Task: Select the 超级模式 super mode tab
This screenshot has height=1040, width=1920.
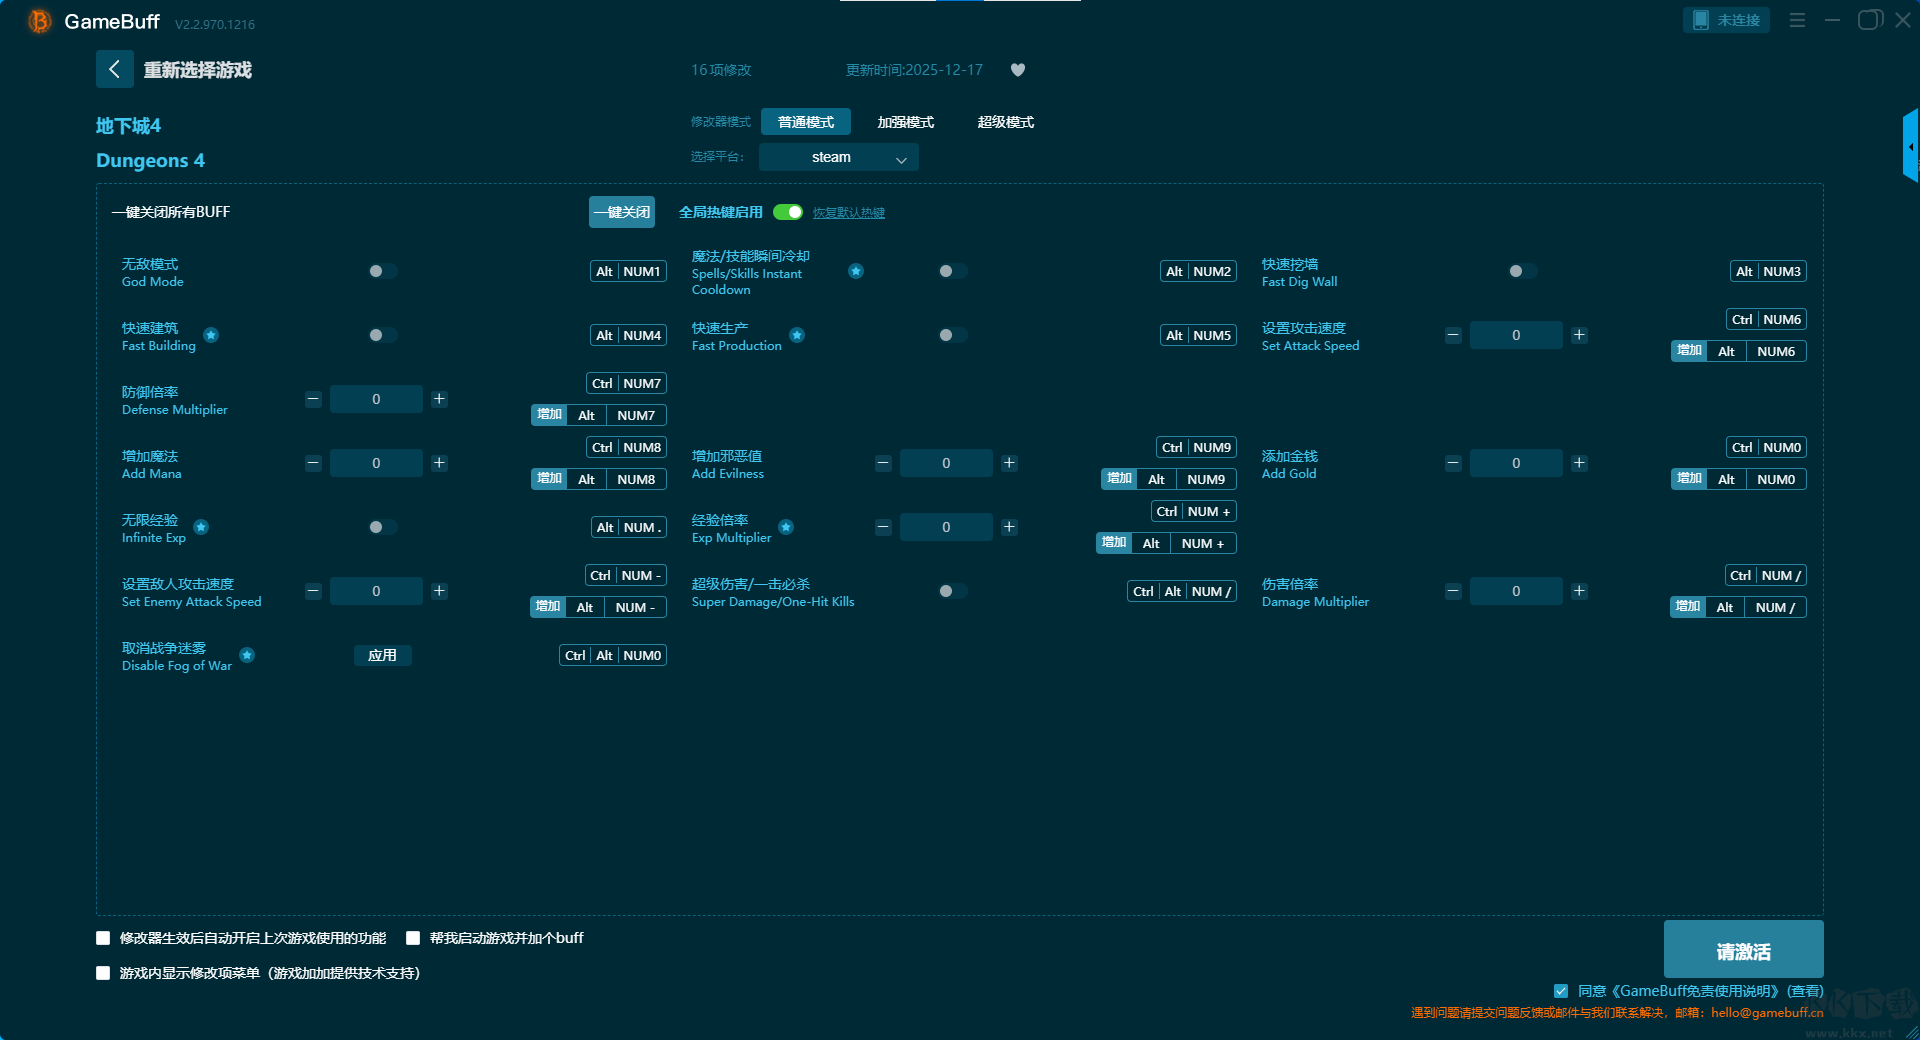Action: click(x=1005, y=122)
